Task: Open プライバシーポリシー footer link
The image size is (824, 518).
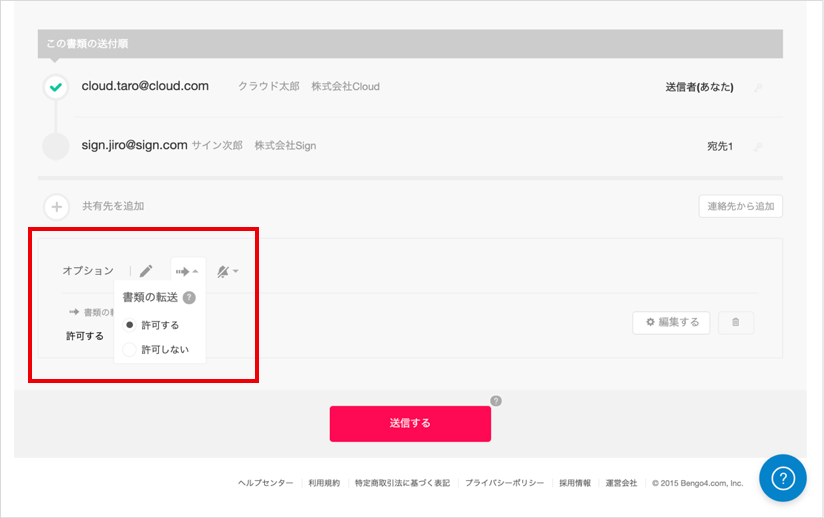Action: point(504,483)
